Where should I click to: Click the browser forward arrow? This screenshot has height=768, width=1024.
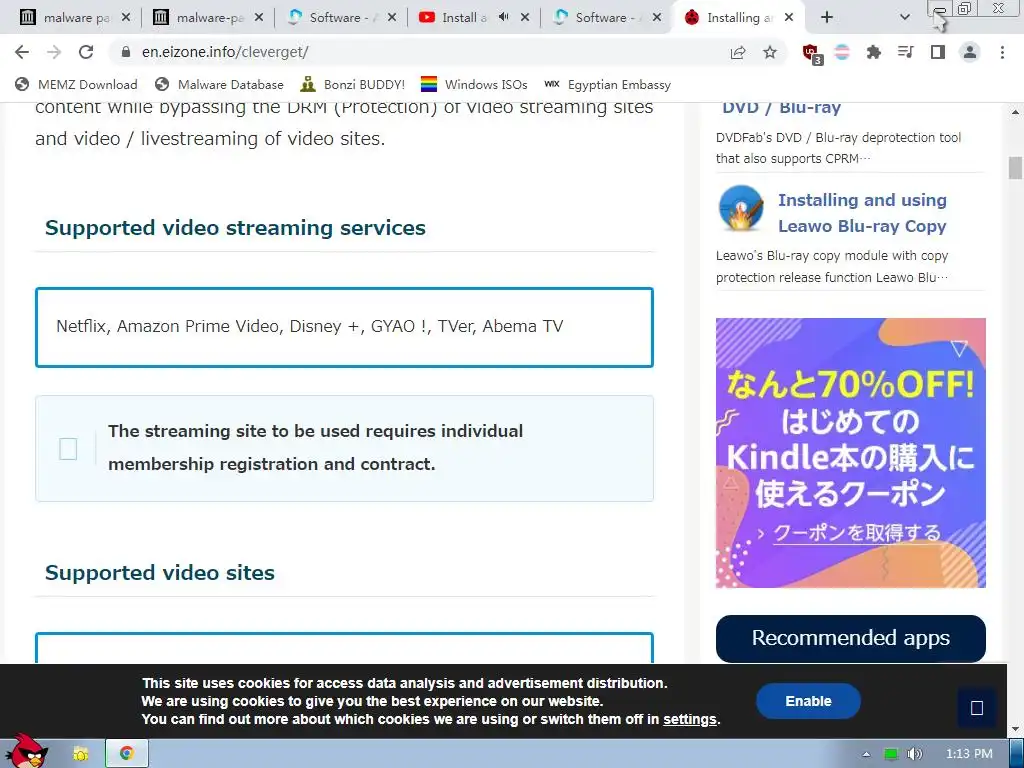[x=54, y=52]
